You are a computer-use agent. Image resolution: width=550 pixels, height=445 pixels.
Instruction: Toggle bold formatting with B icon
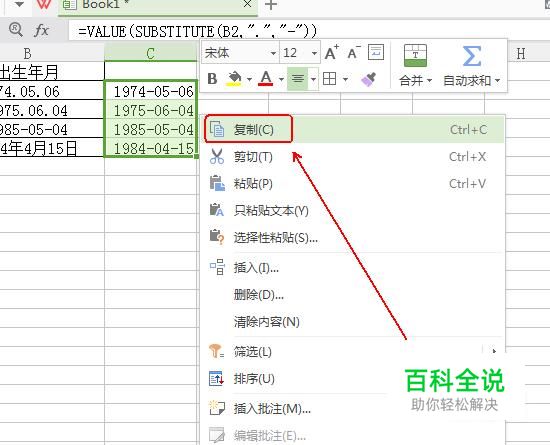pos(212,79)
